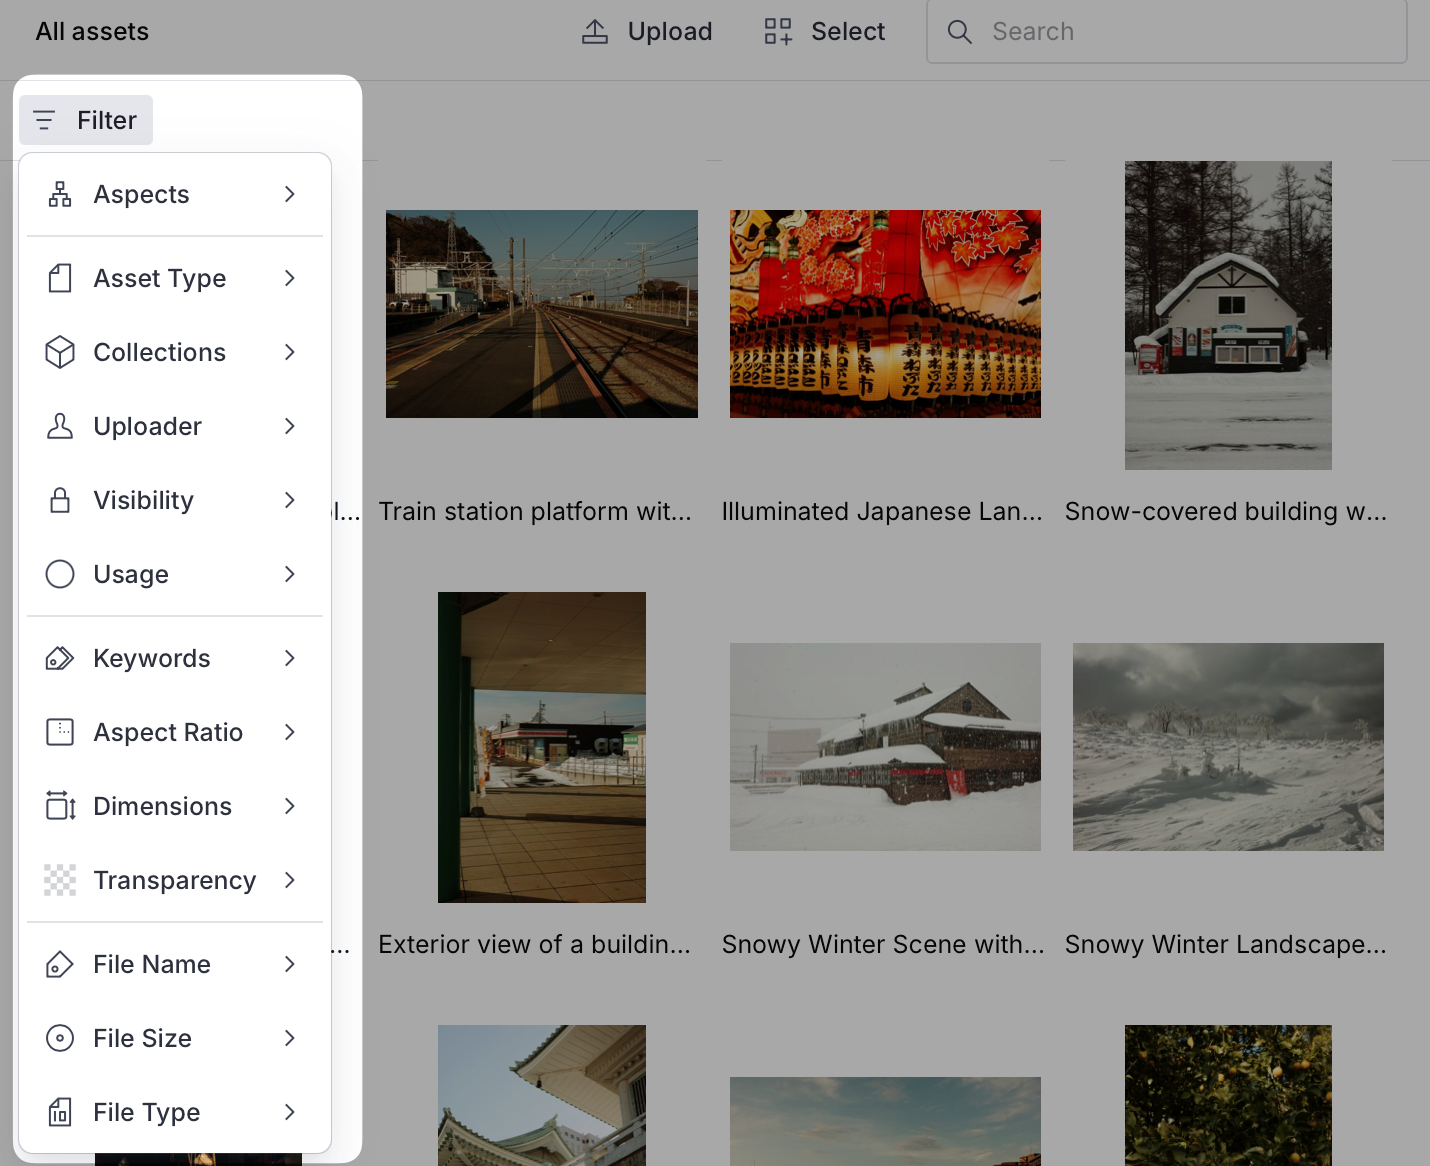Click the Uploader person icon

60,426
